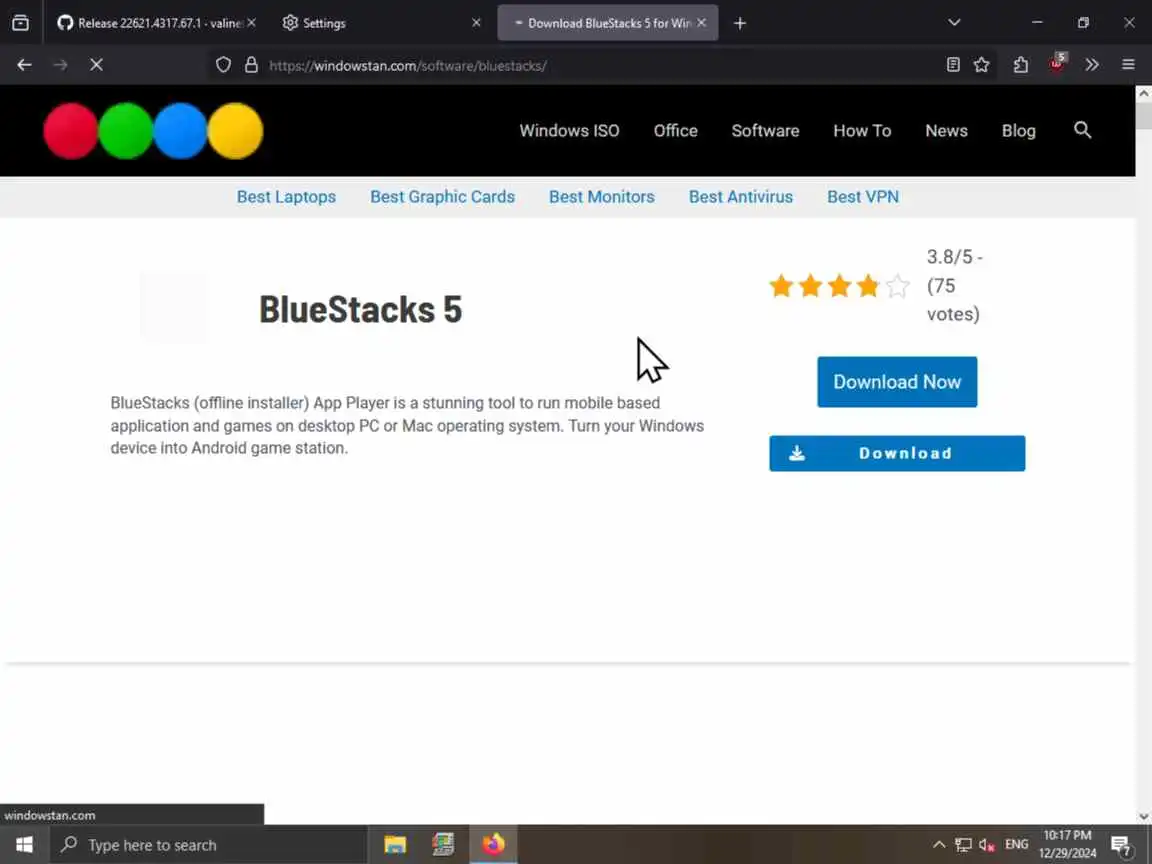Open the Software menu item
Screen dimensions: 1152x864
coord(766,131)
